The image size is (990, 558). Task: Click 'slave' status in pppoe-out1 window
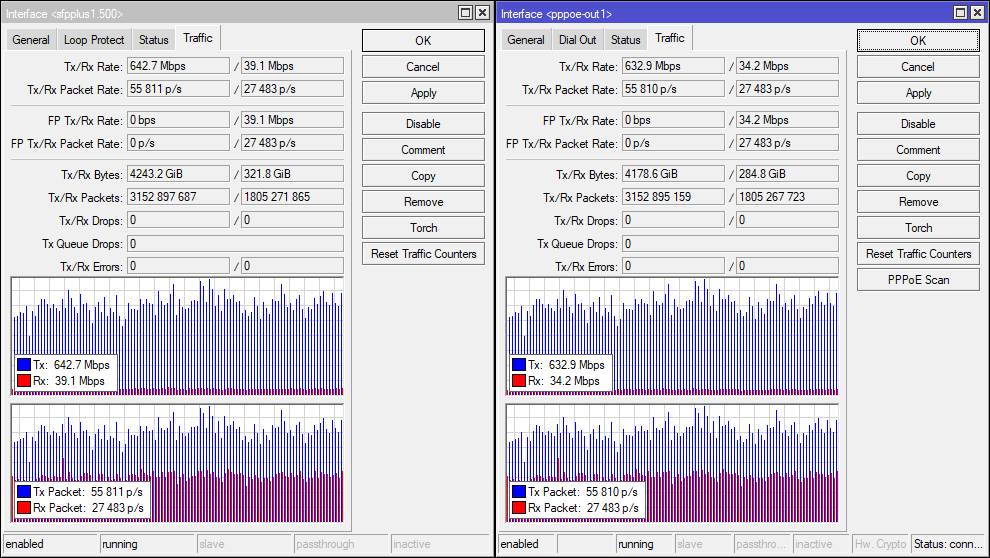(703, 544)
